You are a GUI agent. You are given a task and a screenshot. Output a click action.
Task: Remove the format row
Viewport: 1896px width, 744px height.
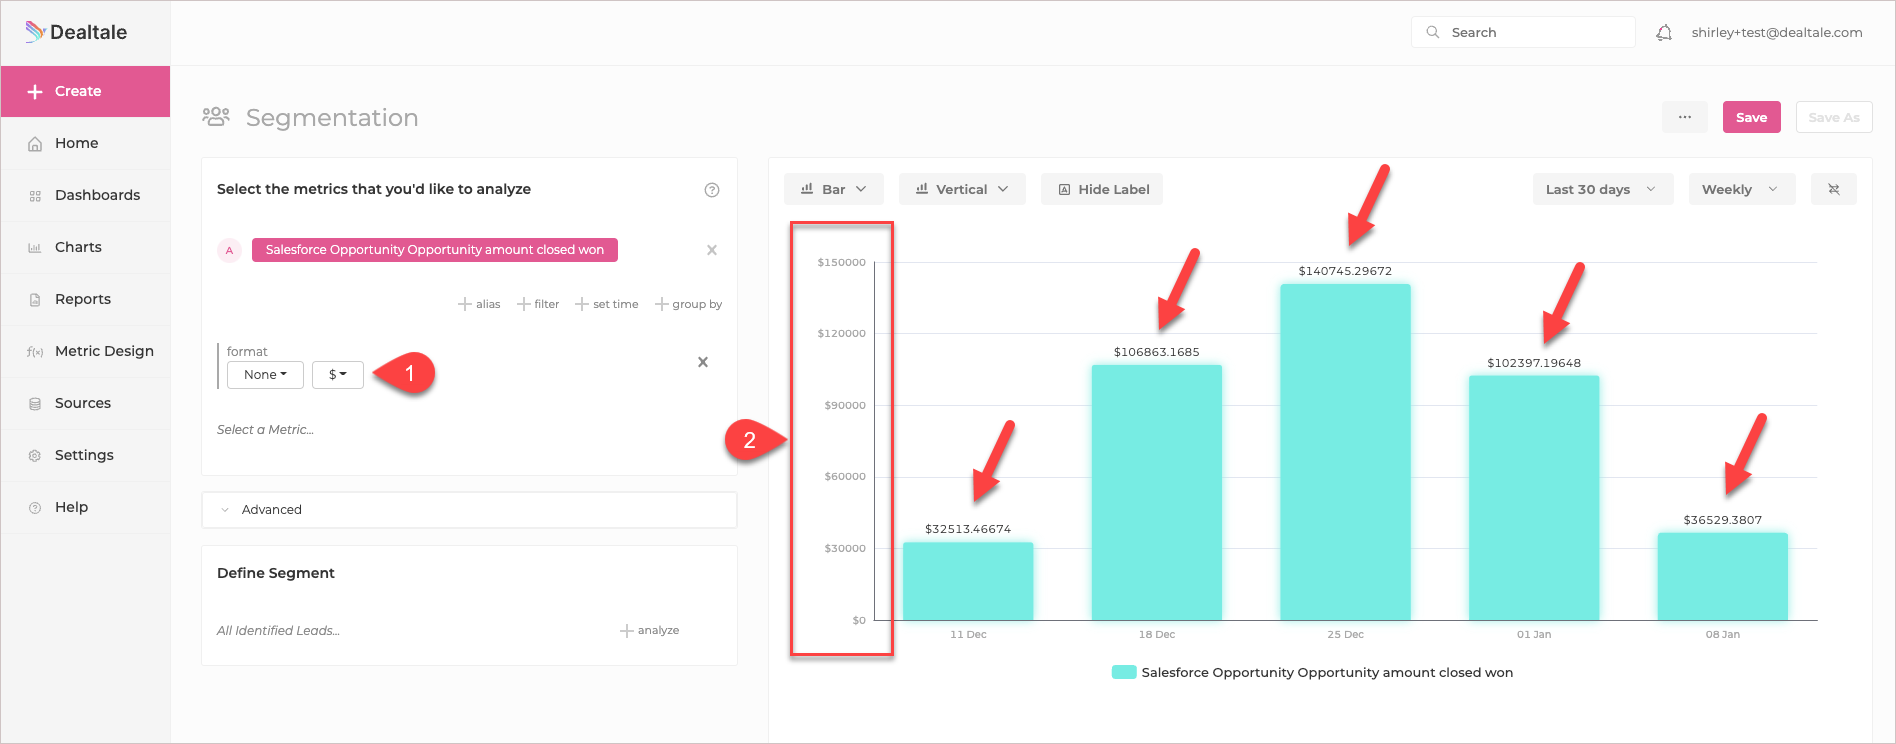(703, 362)
